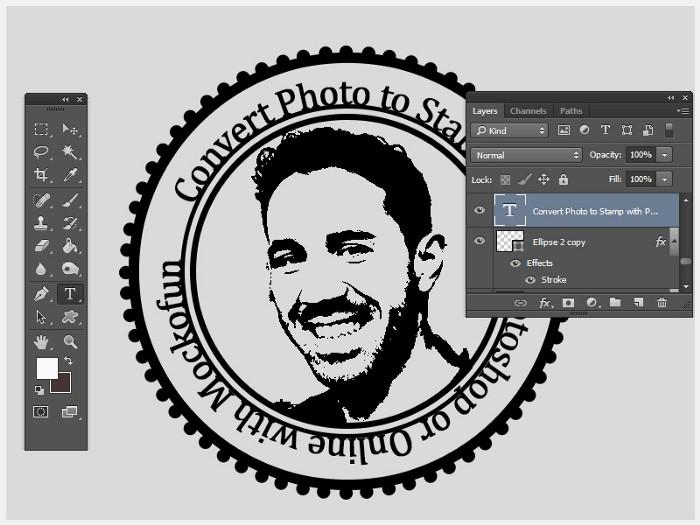This screenshot has height=525, width=700.
Task: Click the Opacity value field
Action: pos(641,155)
